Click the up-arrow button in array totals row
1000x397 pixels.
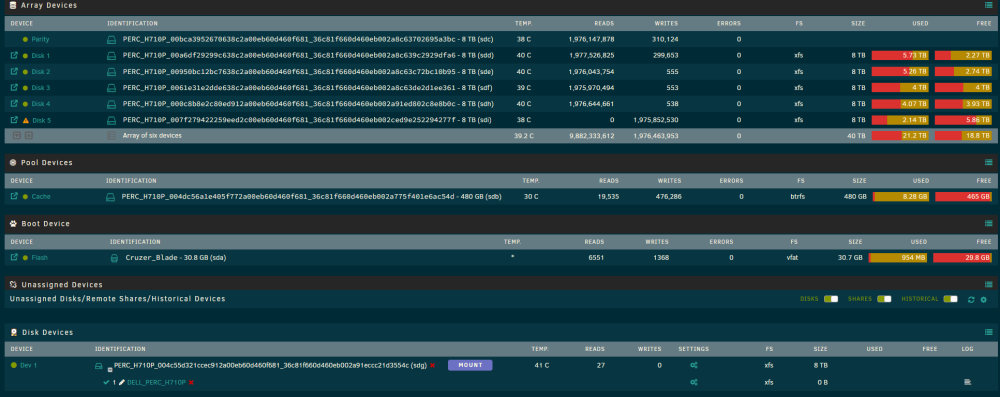[x=29, y=135]
